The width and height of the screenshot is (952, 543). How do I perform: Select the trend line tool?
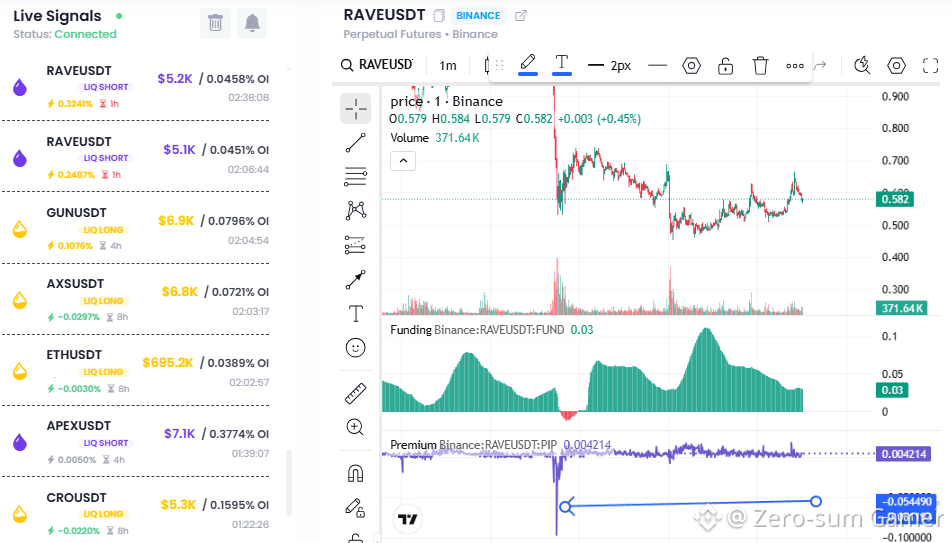click(x=356, y=143)
